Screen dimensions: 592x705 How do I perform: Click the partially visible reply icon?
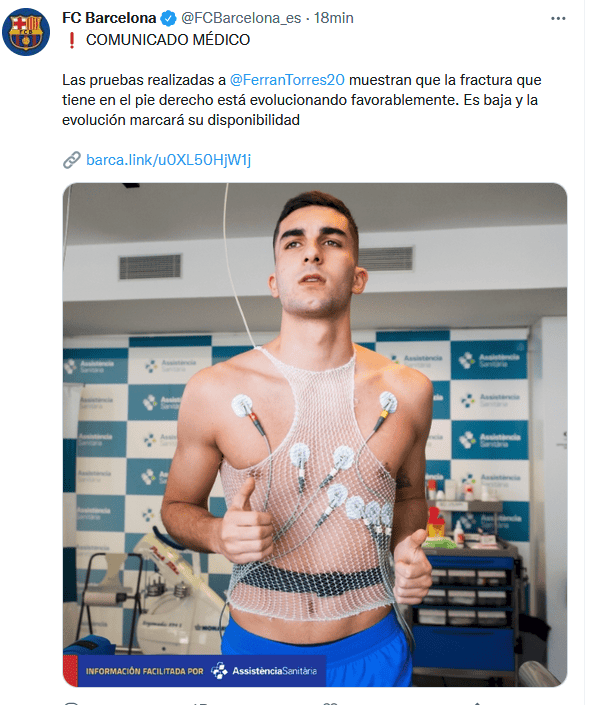71,703
